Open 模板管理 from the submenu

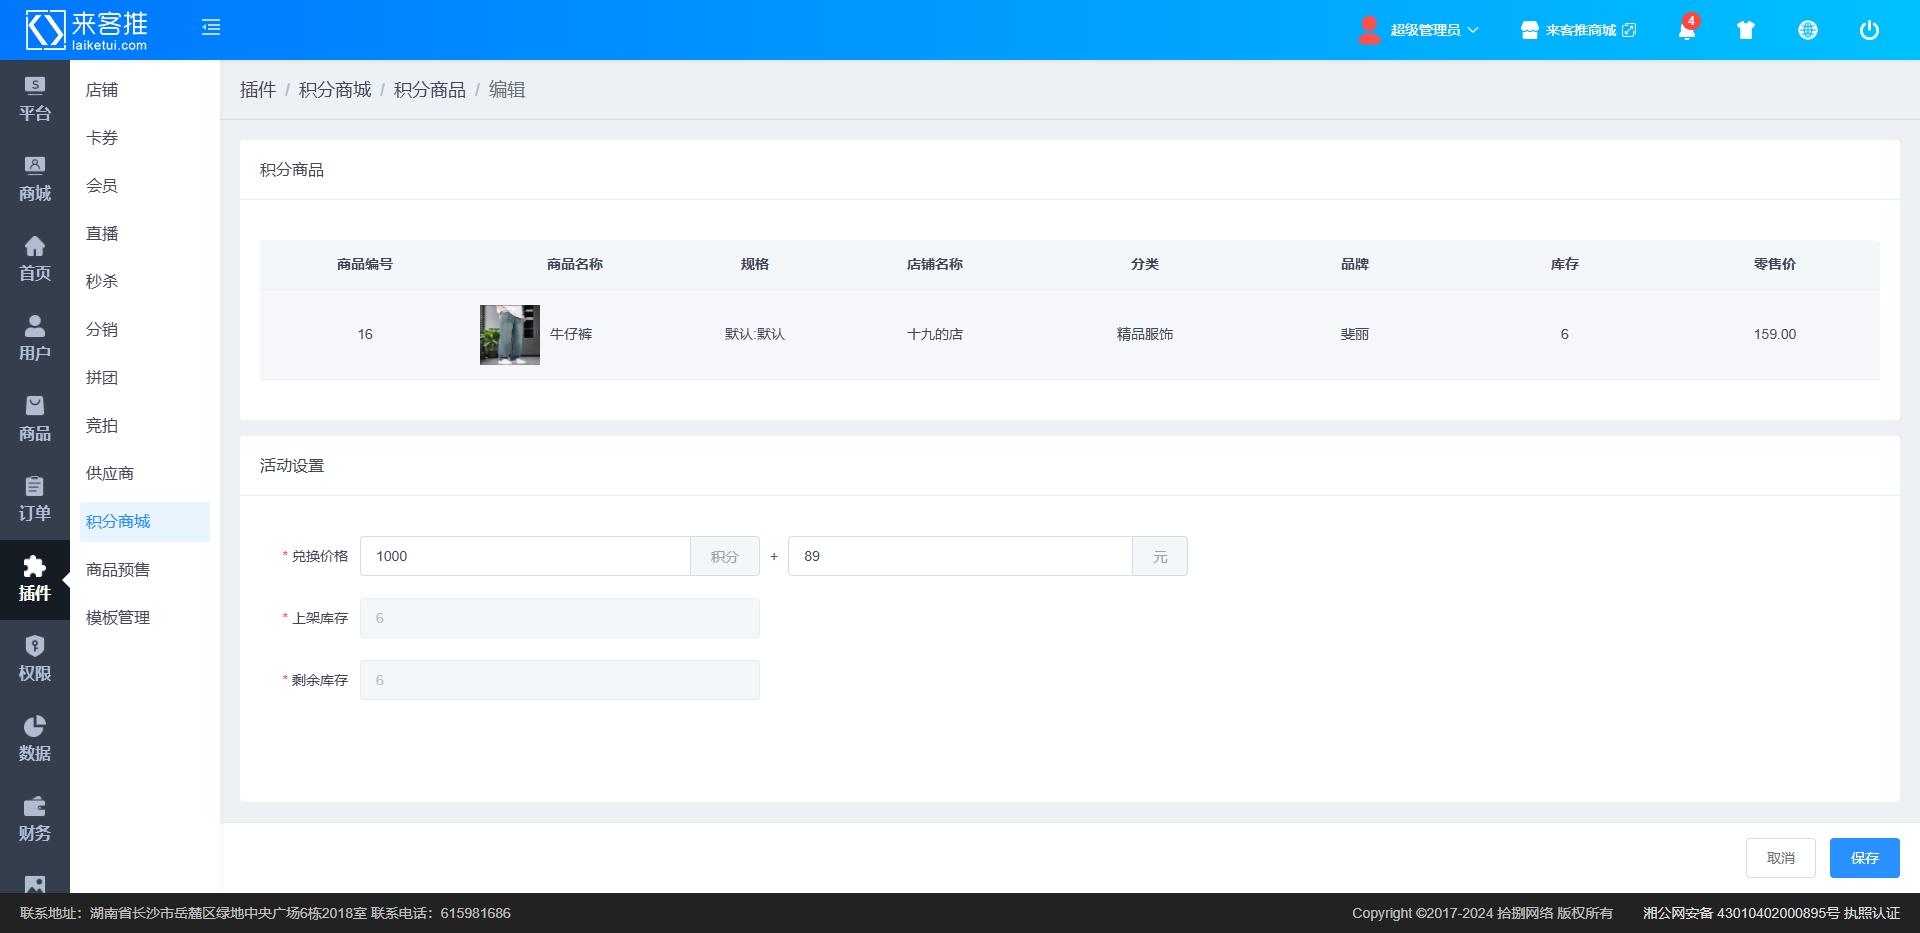click(x=118, y=618)
